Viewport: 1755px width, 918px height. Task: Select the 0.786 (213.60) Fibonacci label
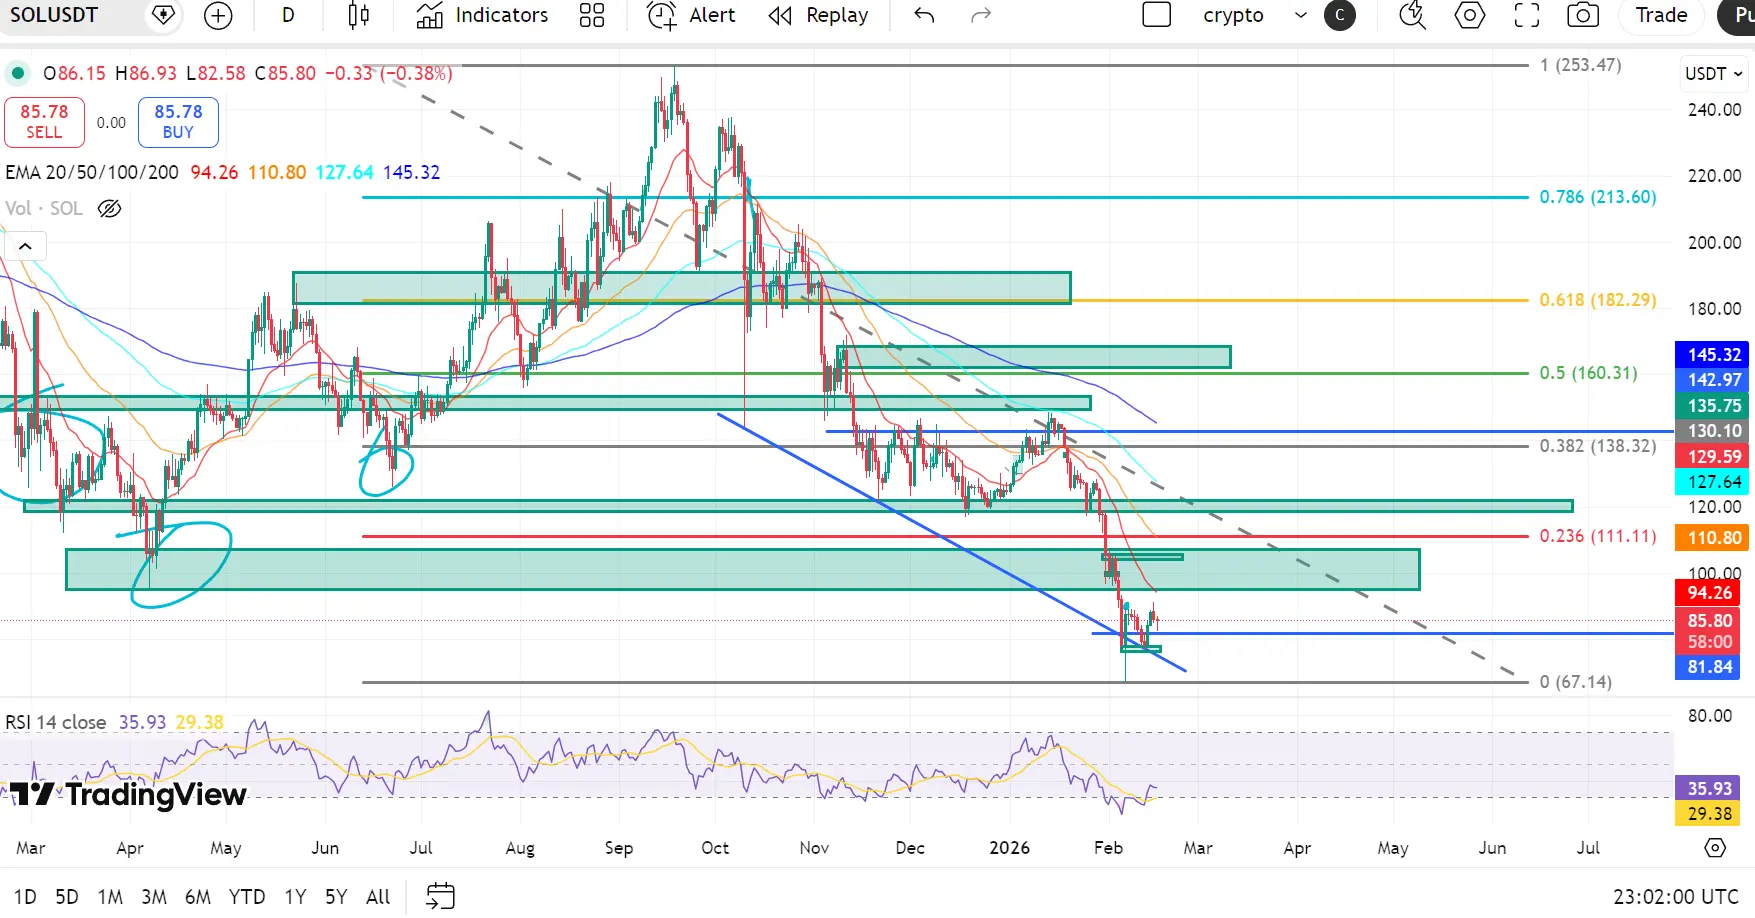coord(1598,197)
